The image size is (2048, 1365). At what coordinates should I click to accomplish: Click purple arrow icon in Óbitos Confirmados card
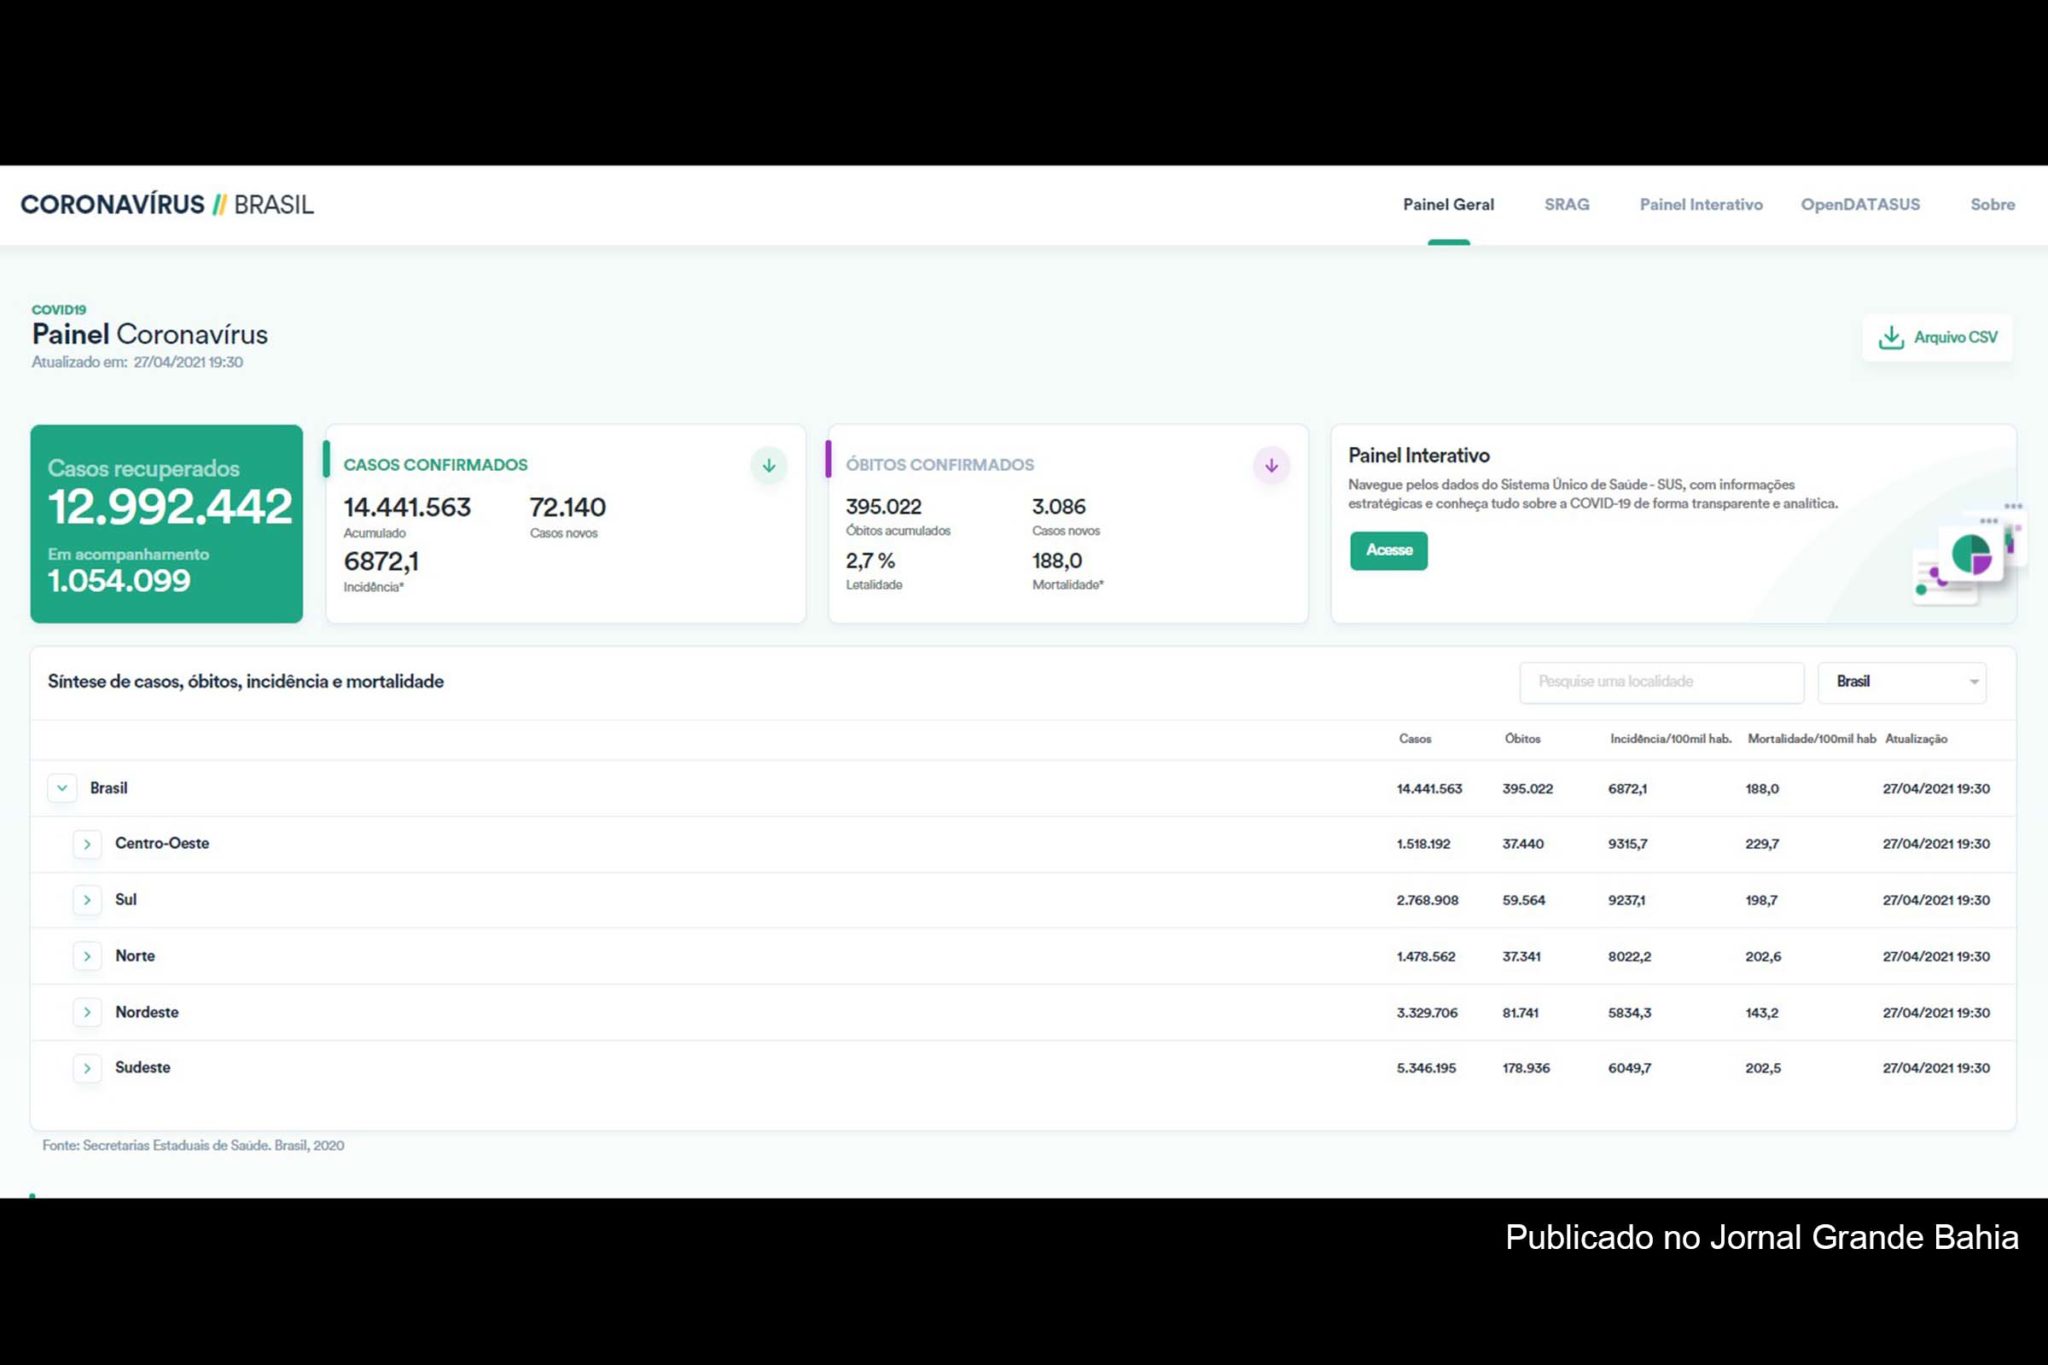[1271, 466]
